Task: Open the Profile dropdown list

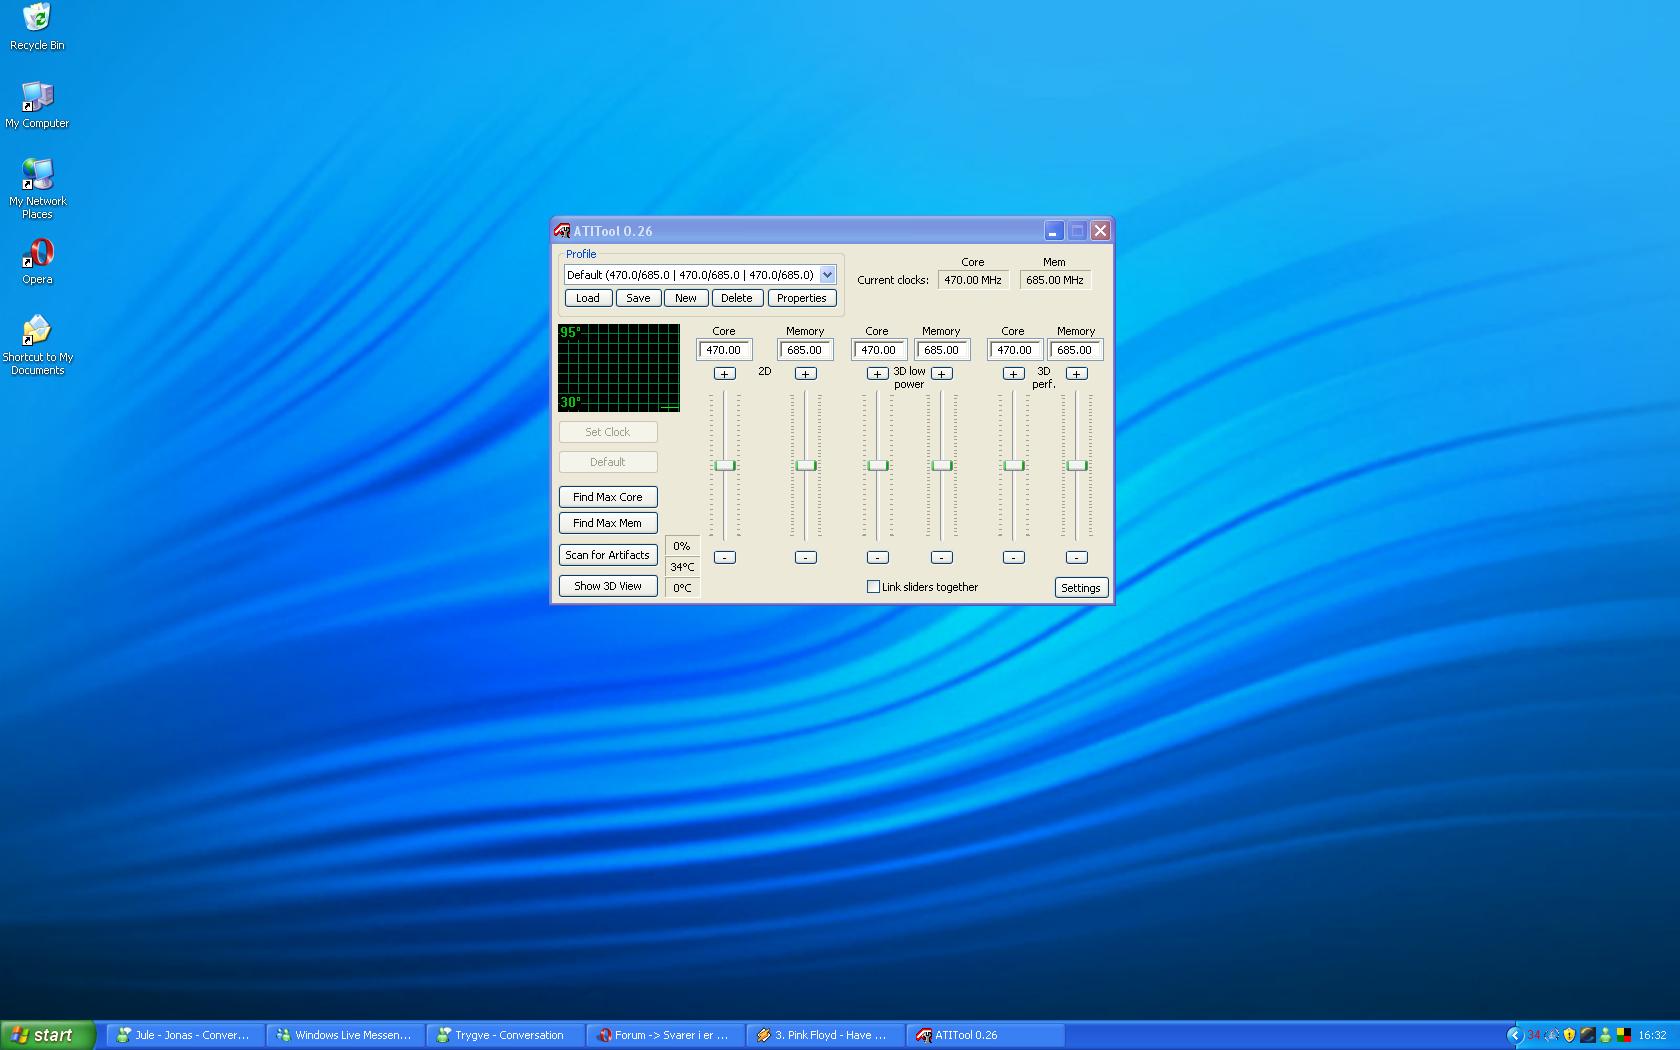Action: pyautogui.click(x=827, y=275)
